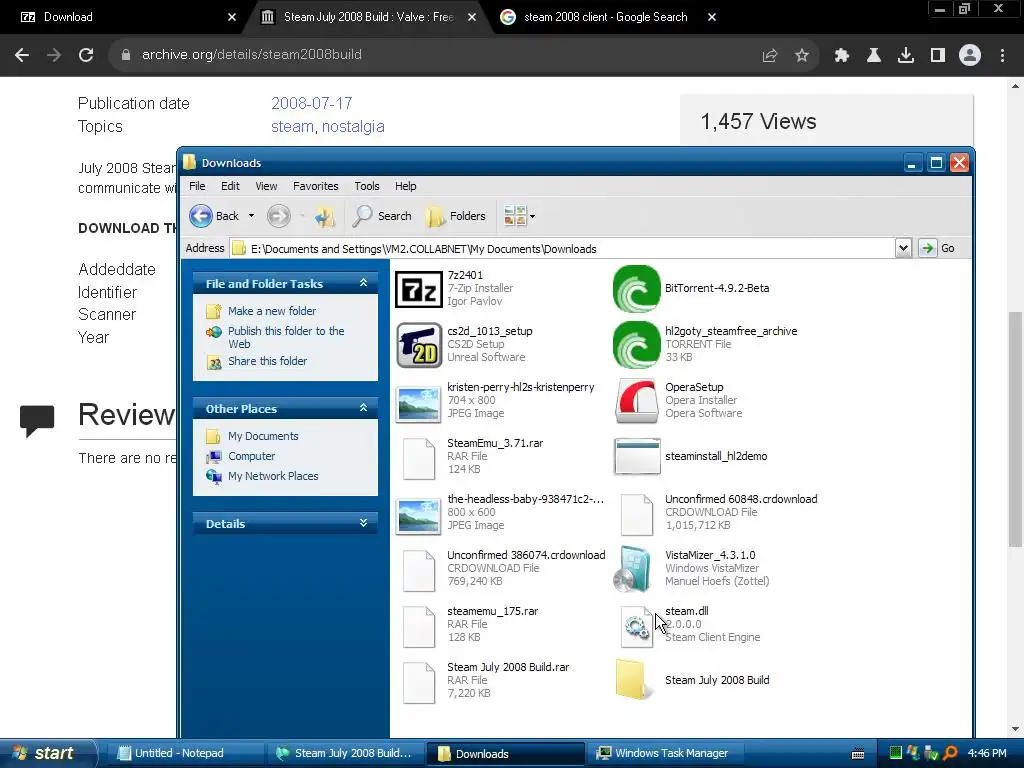Expand the Address bar dropdown
This screenshot has width=1024, height=768.
coord(903,248)
